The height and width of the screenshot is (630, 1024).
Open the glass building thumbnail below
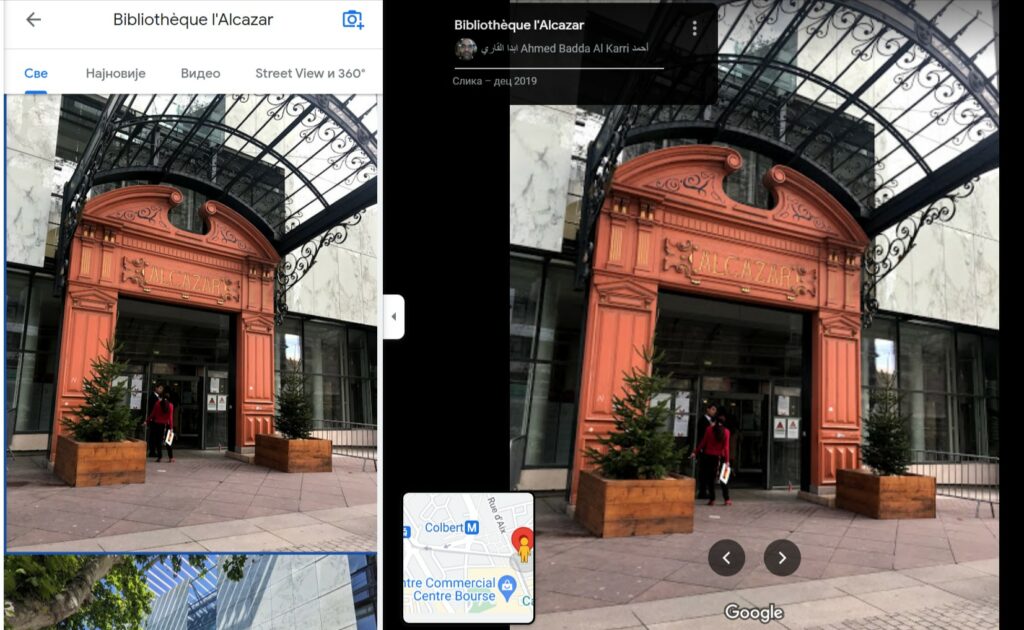click(x=191, y=592)
